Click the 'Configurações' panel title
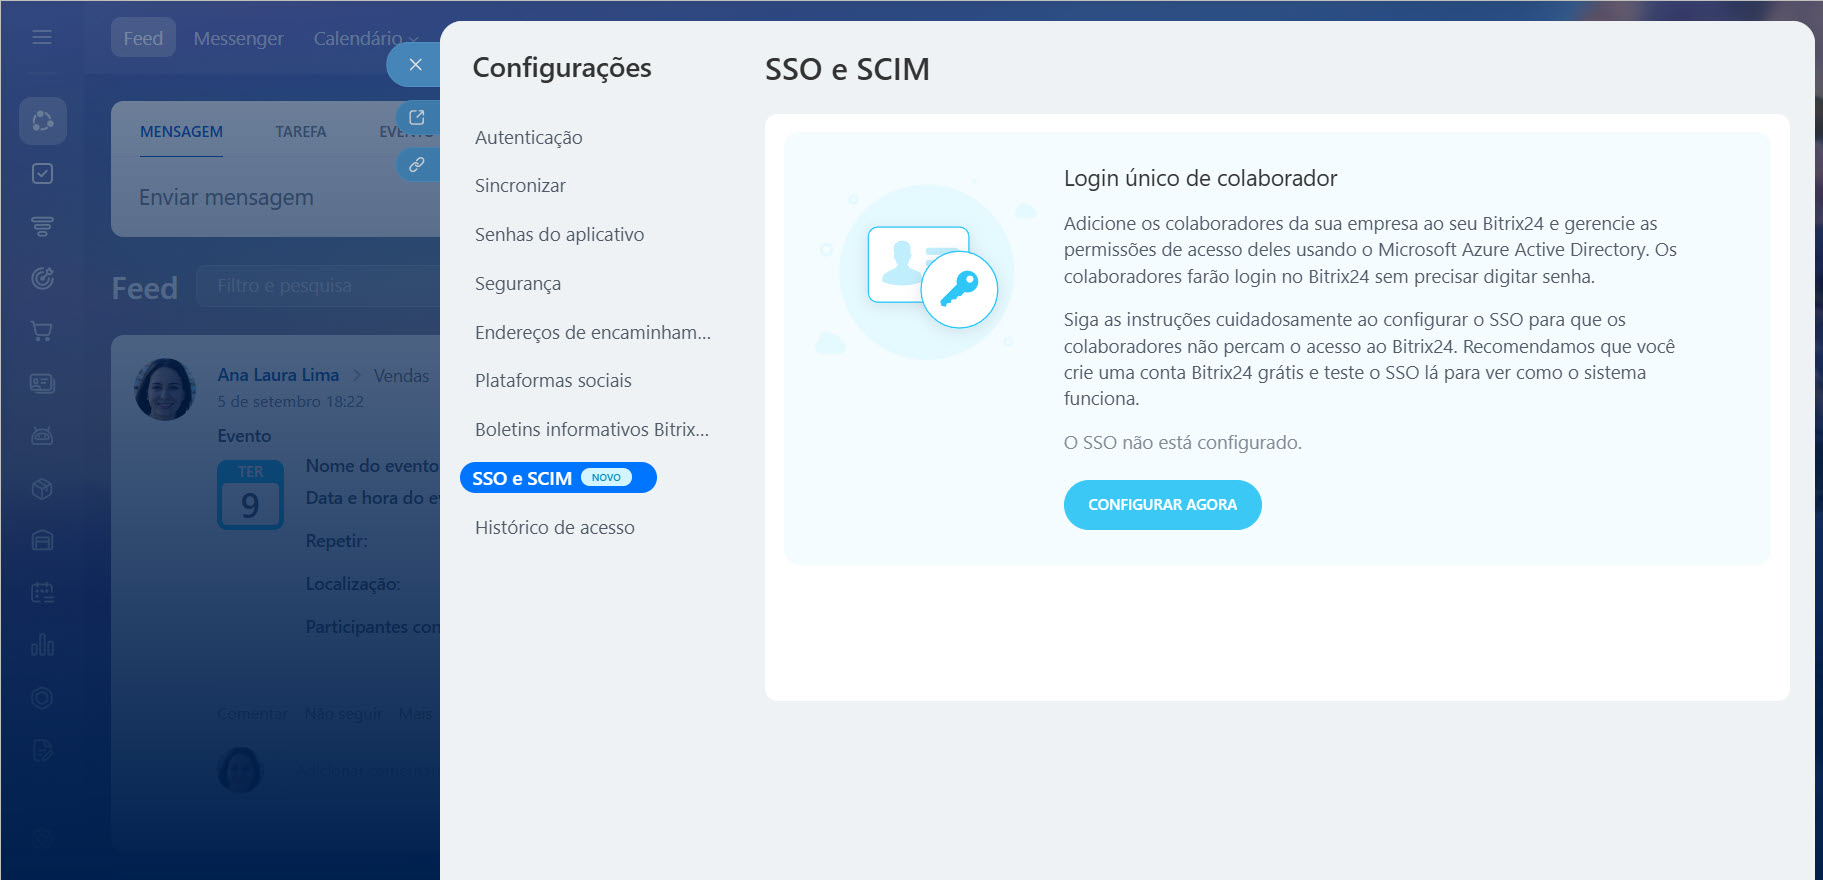The width and height of the screenshot is (1823, 880). click(x=562, y=68)
